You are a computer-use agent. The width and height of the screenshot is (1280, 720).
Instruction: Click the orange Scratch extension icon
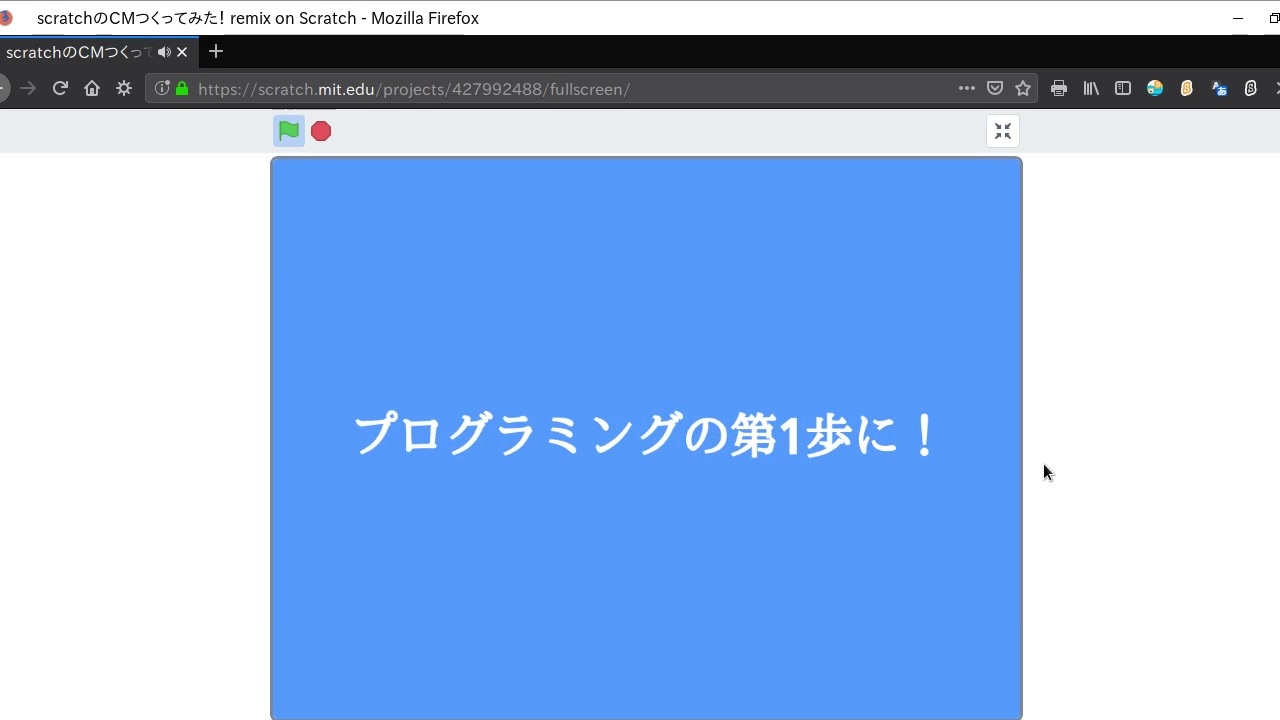pos(1187,88)
